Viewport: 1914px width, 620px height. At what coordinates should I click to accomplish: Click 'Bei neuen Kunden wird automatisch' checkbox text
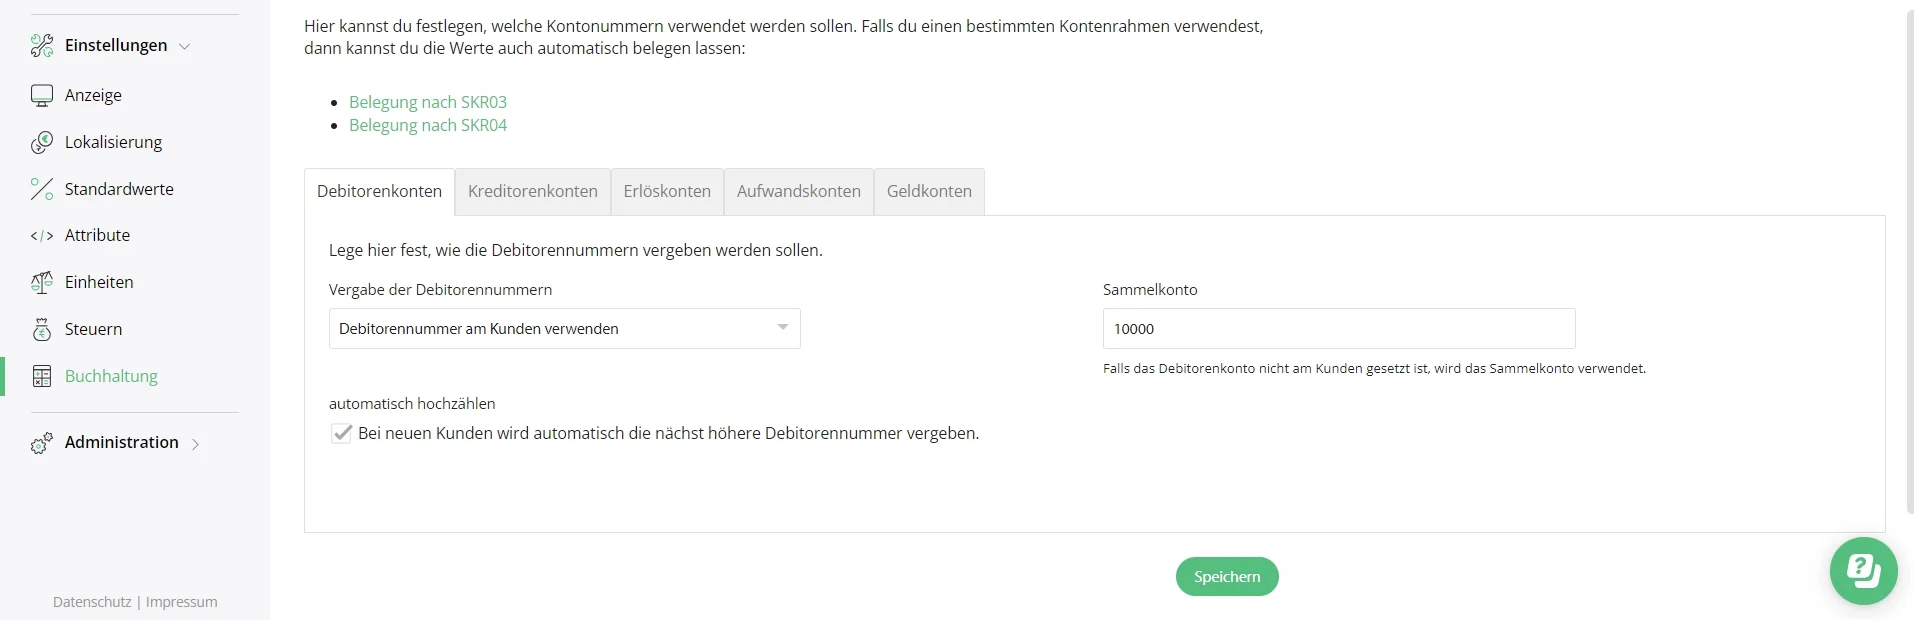click(668, 433)
